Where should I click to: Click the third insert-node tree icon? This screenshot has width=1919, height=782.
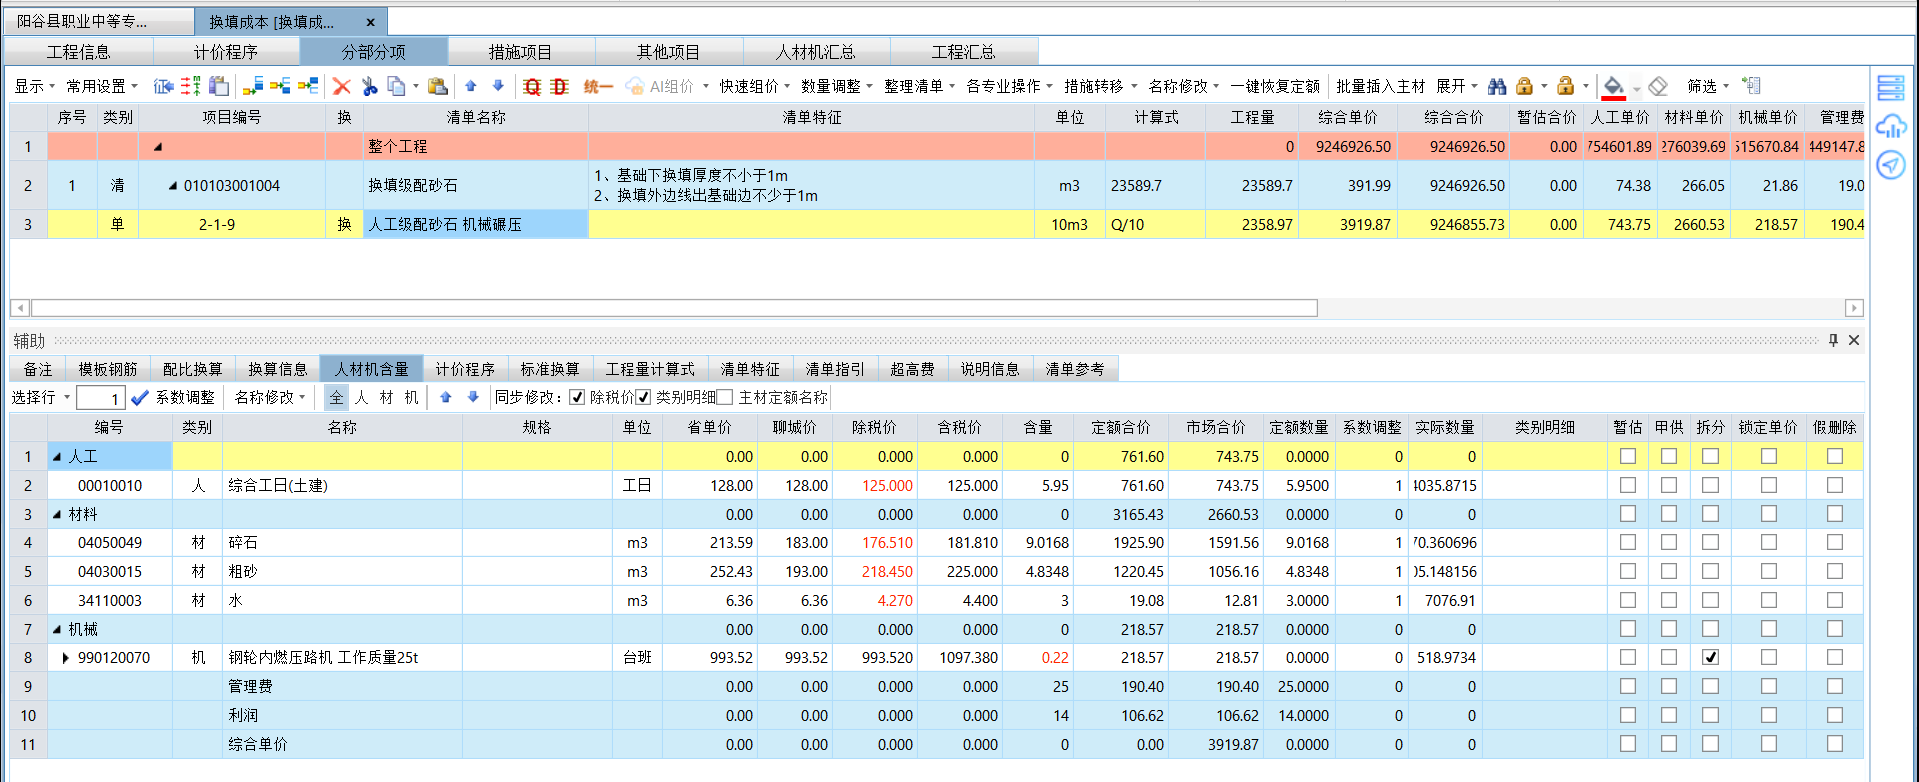coord(308,87)
